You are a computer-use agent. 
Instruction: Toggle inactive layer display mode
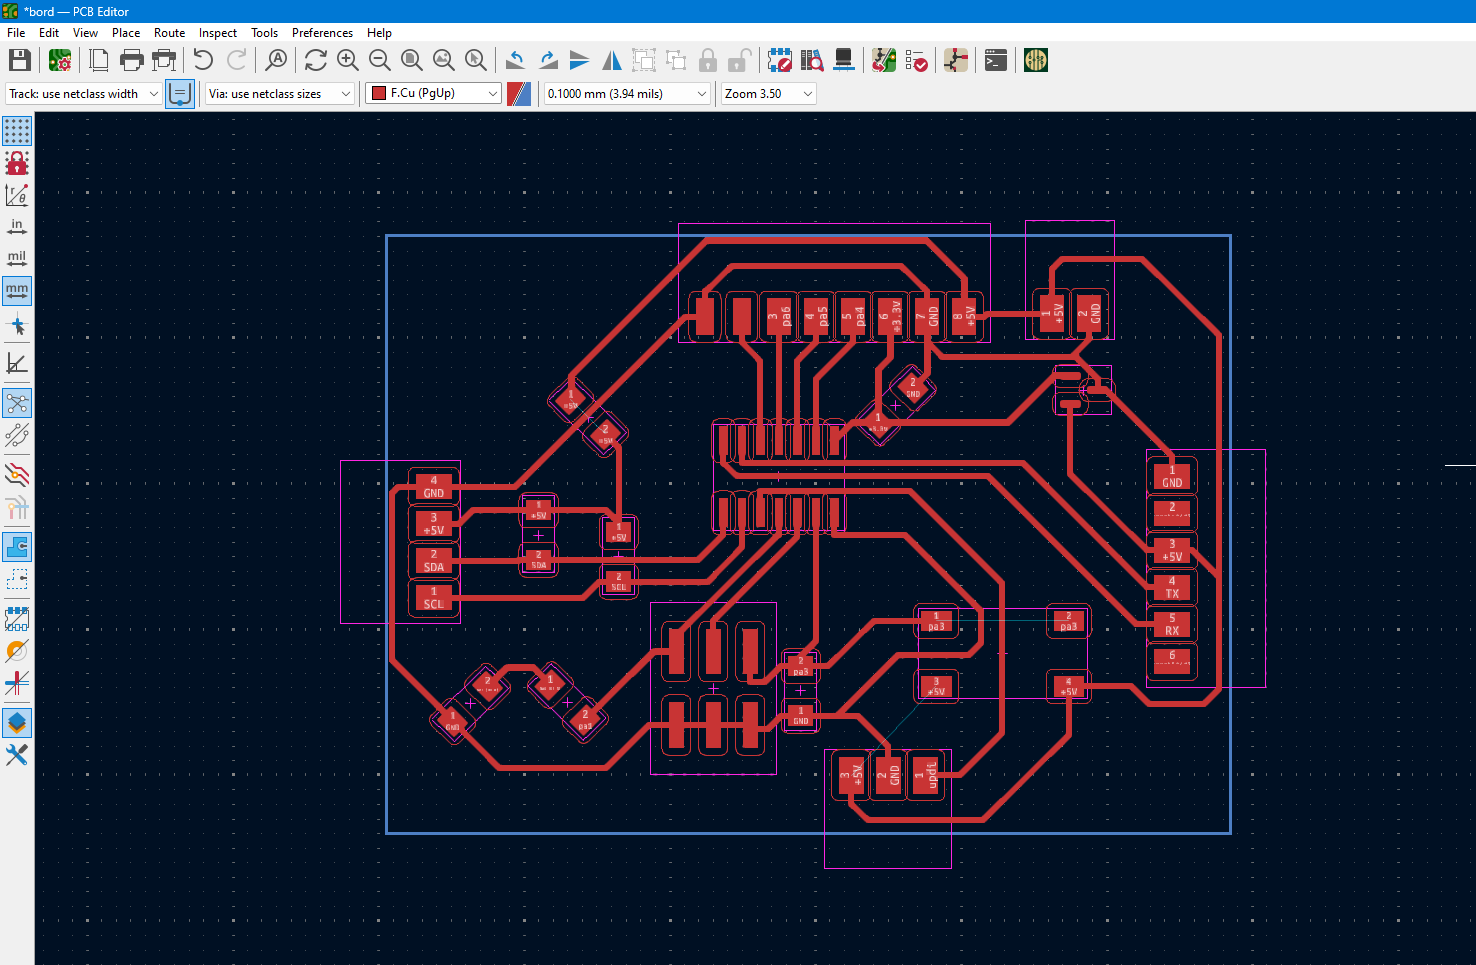[x=17, y=475]
